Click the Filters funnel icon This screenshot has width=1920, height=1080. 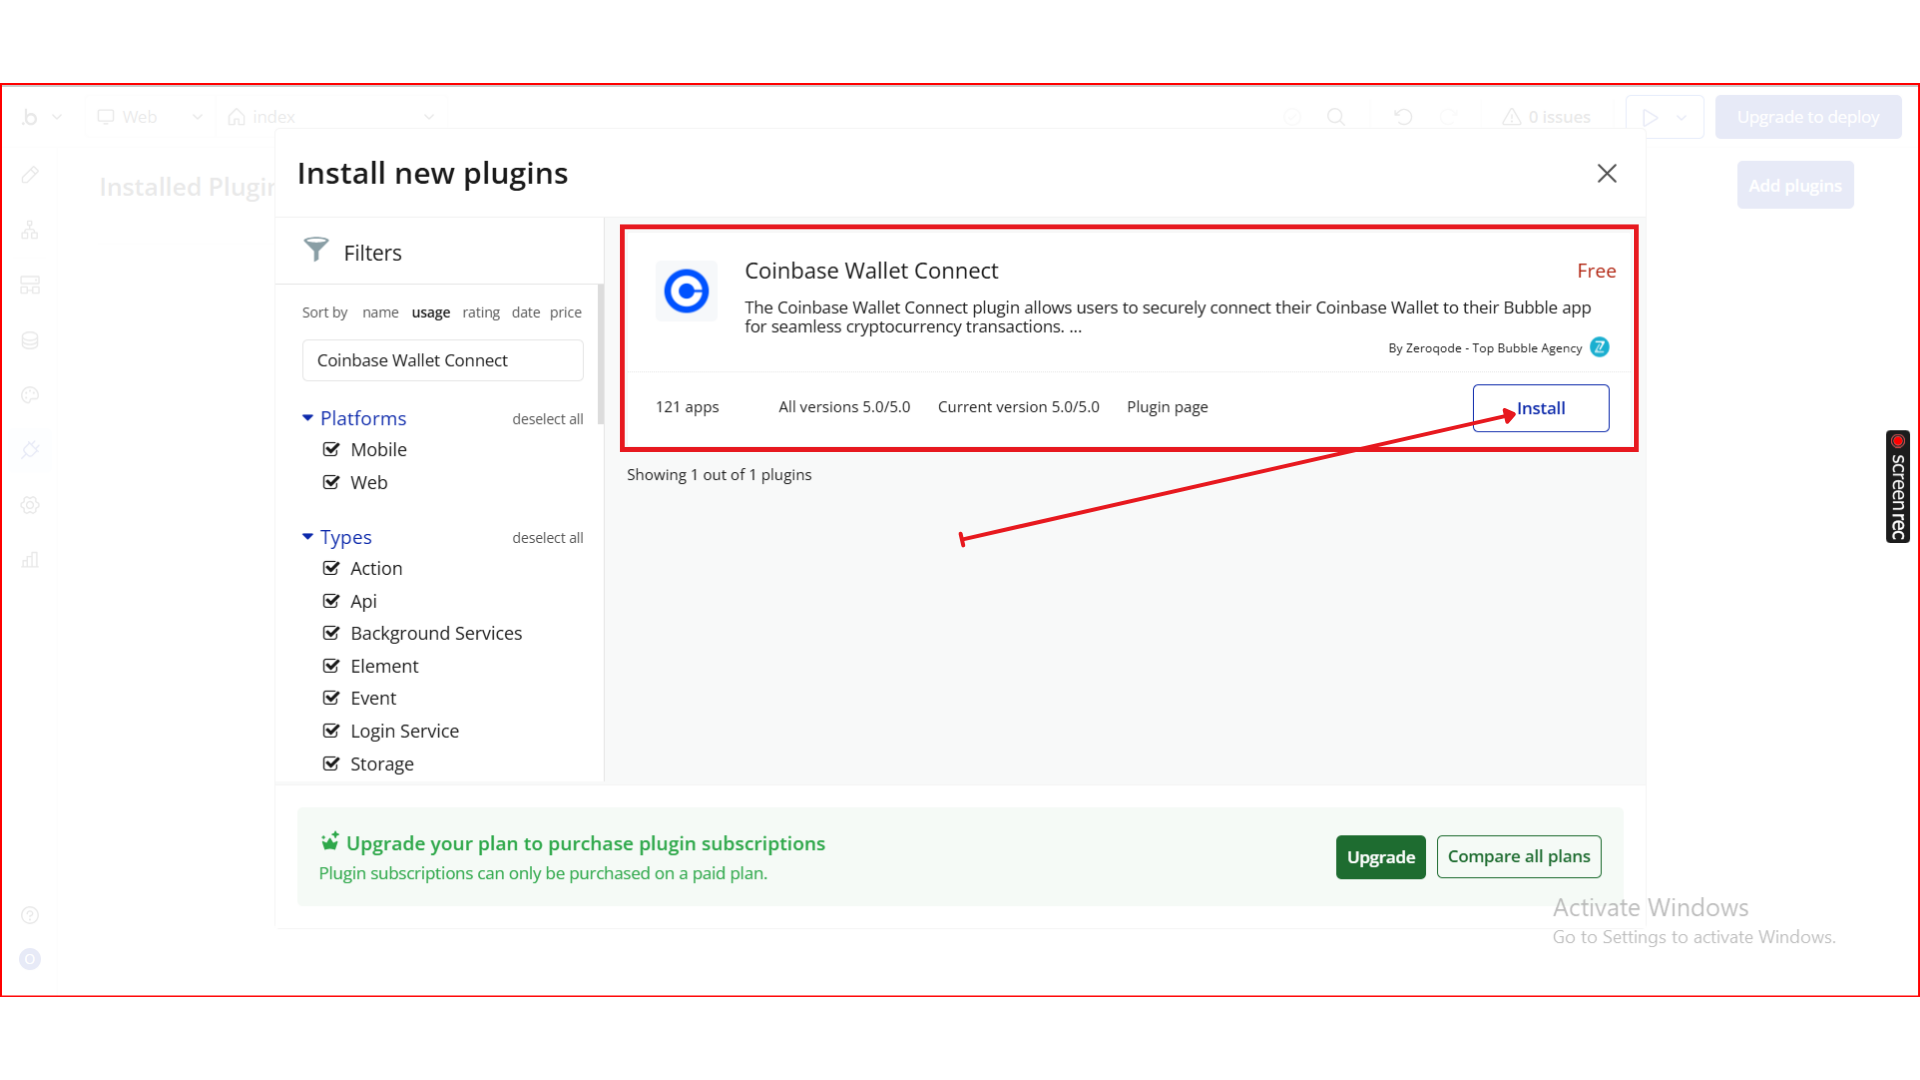(x=316, y=249)
